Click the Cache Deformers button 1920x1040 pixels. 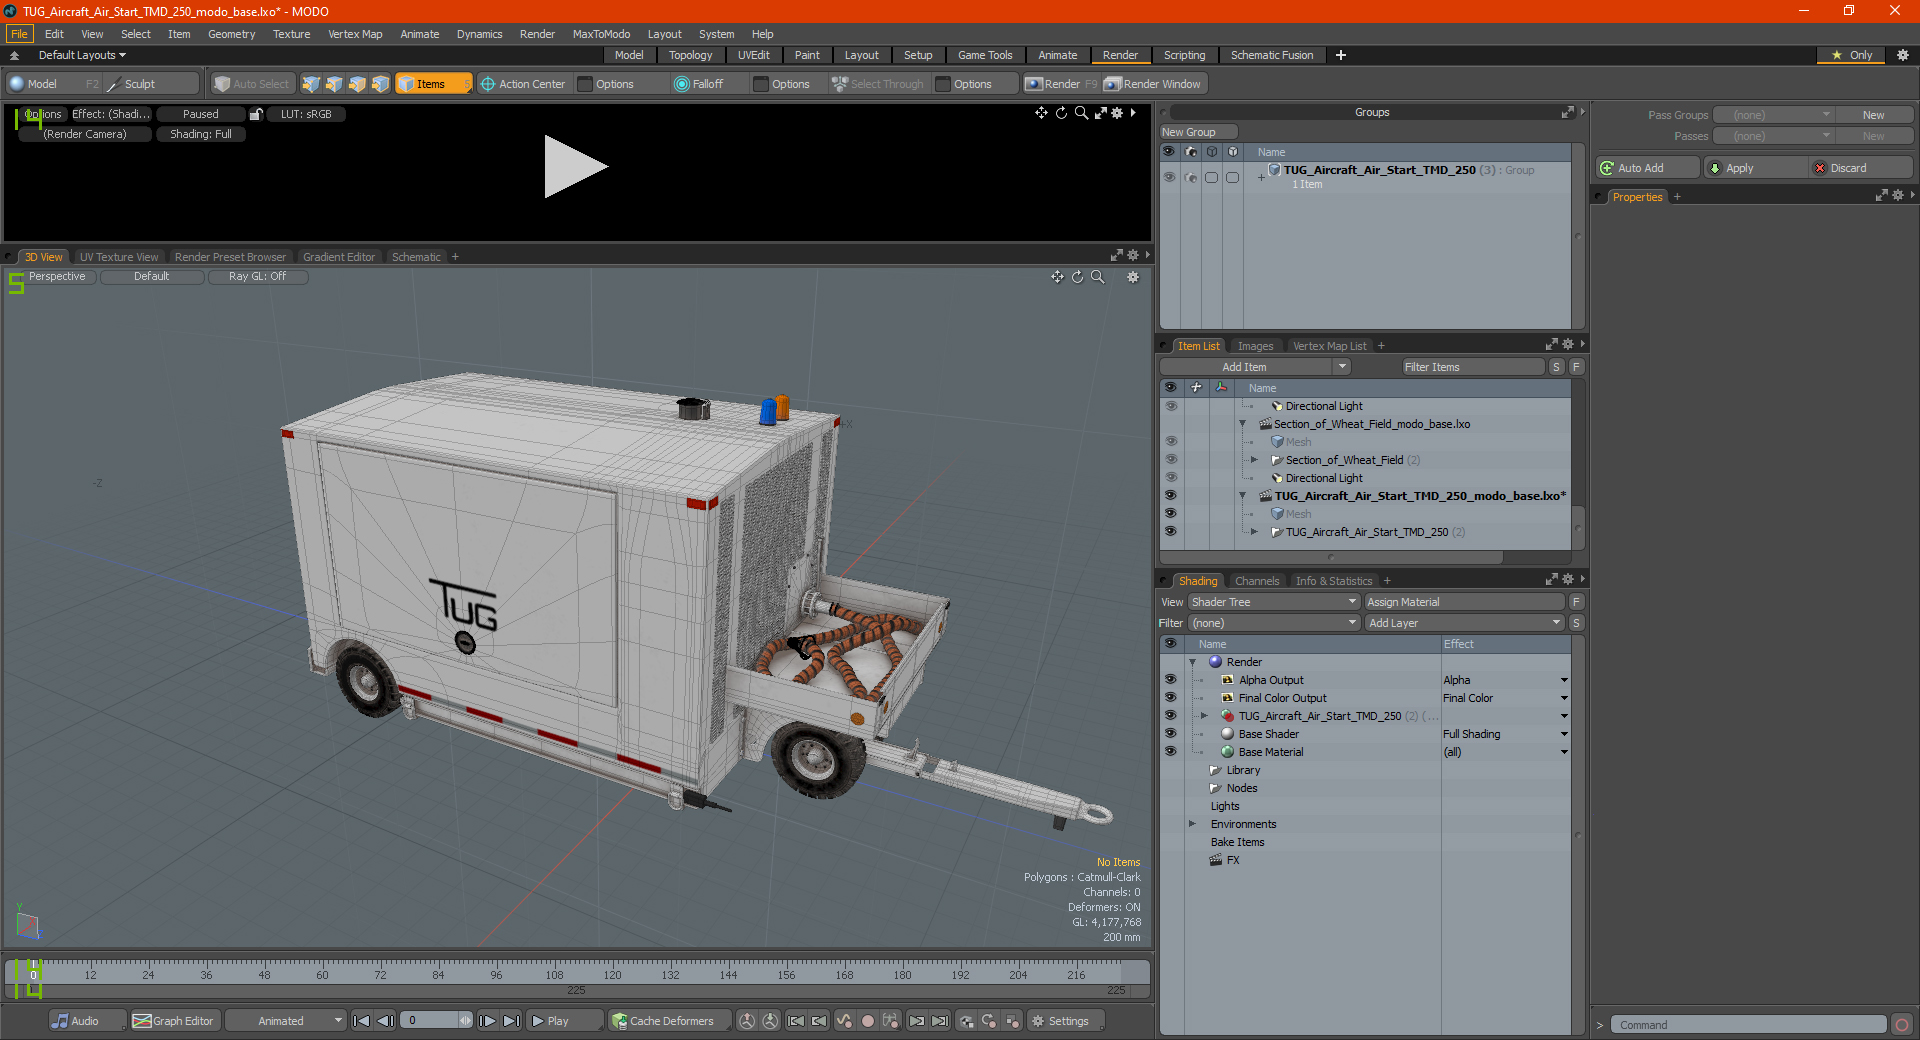[x=664, y=1021]
